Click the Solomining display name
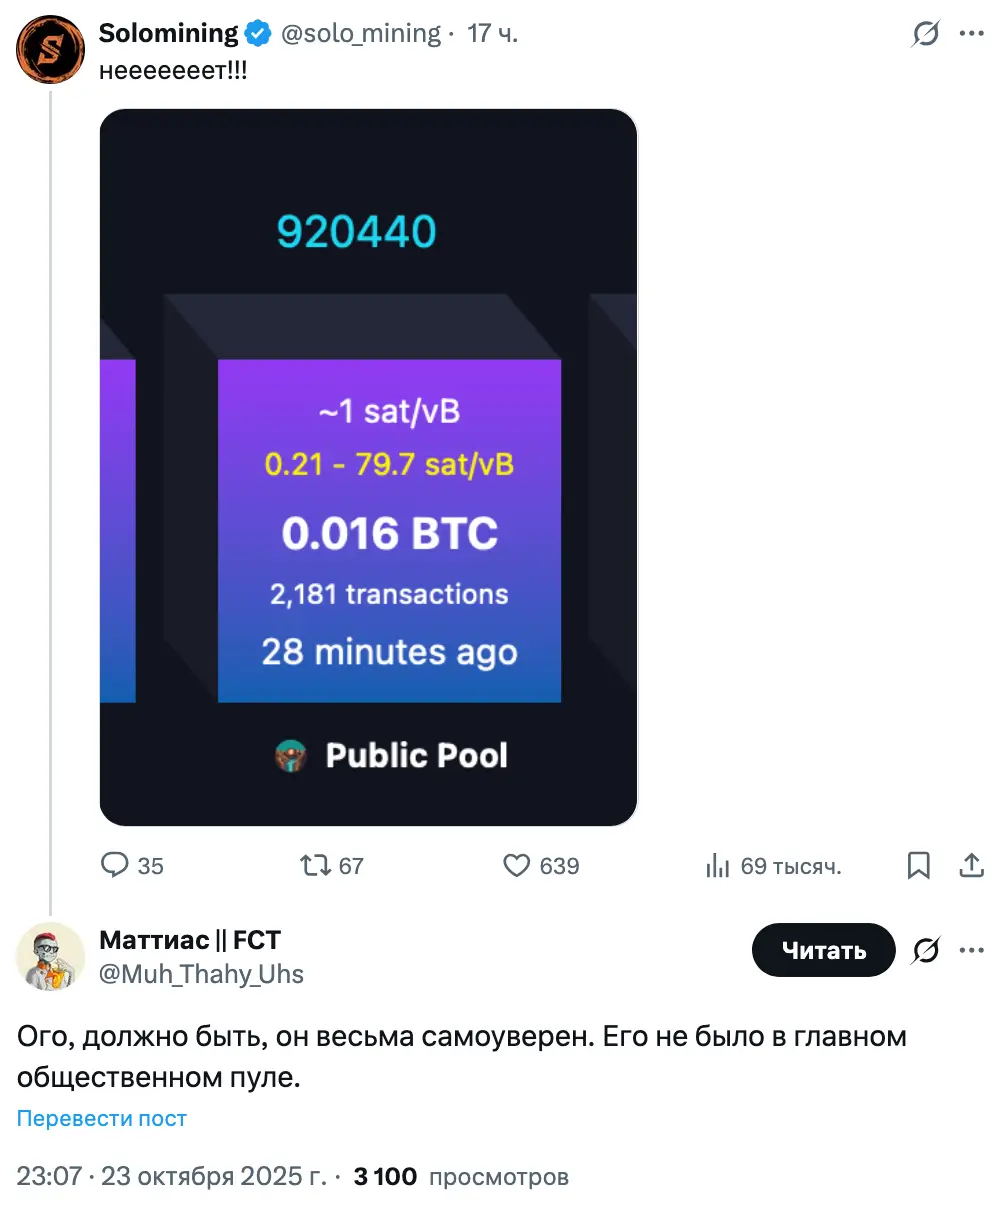This screenshot has width=1008, height=1205. click(168, 33)
